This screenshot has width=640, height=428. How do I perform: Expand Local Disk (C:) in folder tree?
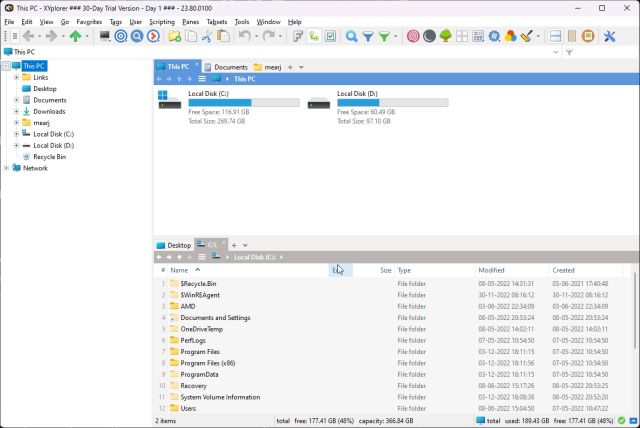[16, 134]
